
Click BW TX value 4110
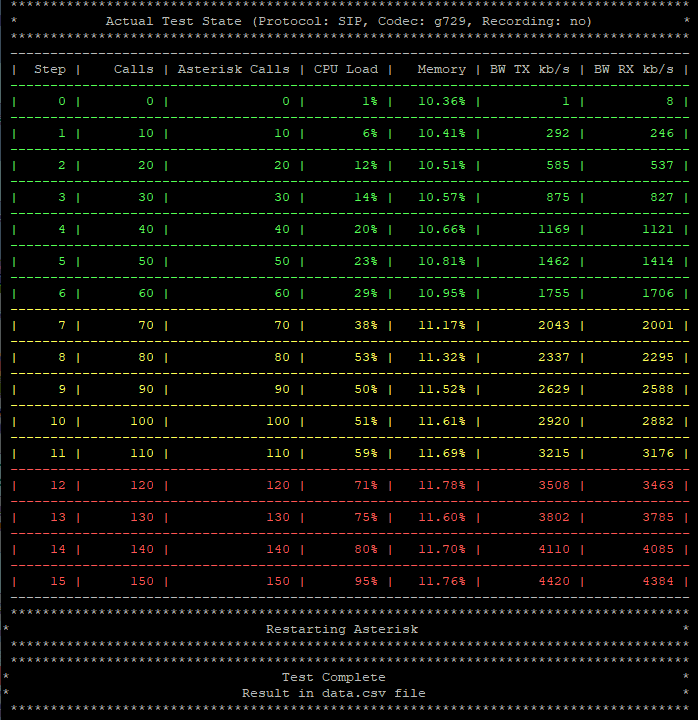click(554, 549)
